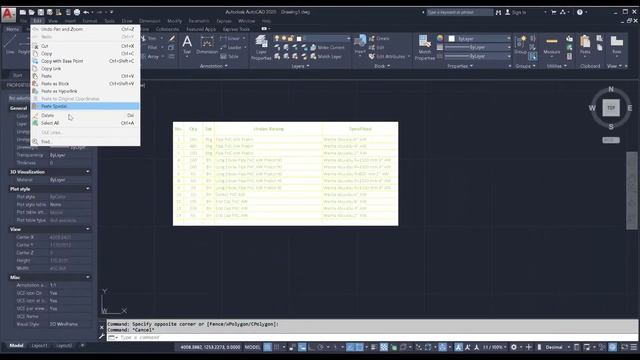Collapse the Misc section in Properties palette
The height and width of the screenshot is (360, 640).
[88, 277]
